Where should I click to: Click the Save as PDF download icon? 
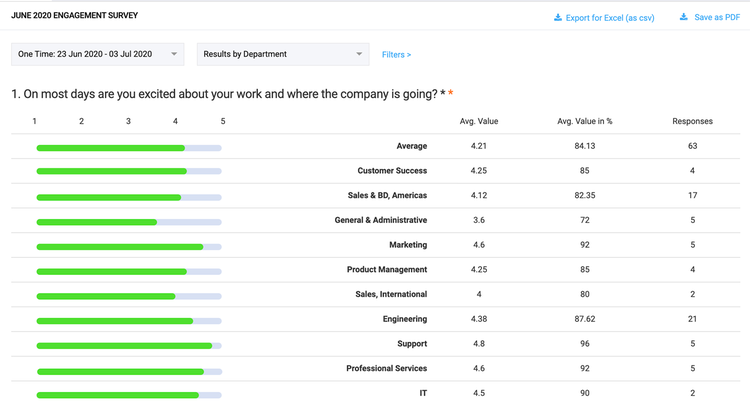click(x=684, y=17)
